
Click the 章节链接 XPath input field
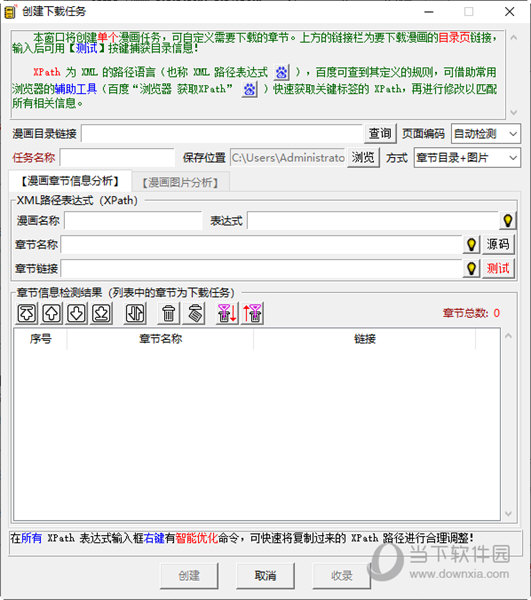pyautogui.click(x=261, y=268)
